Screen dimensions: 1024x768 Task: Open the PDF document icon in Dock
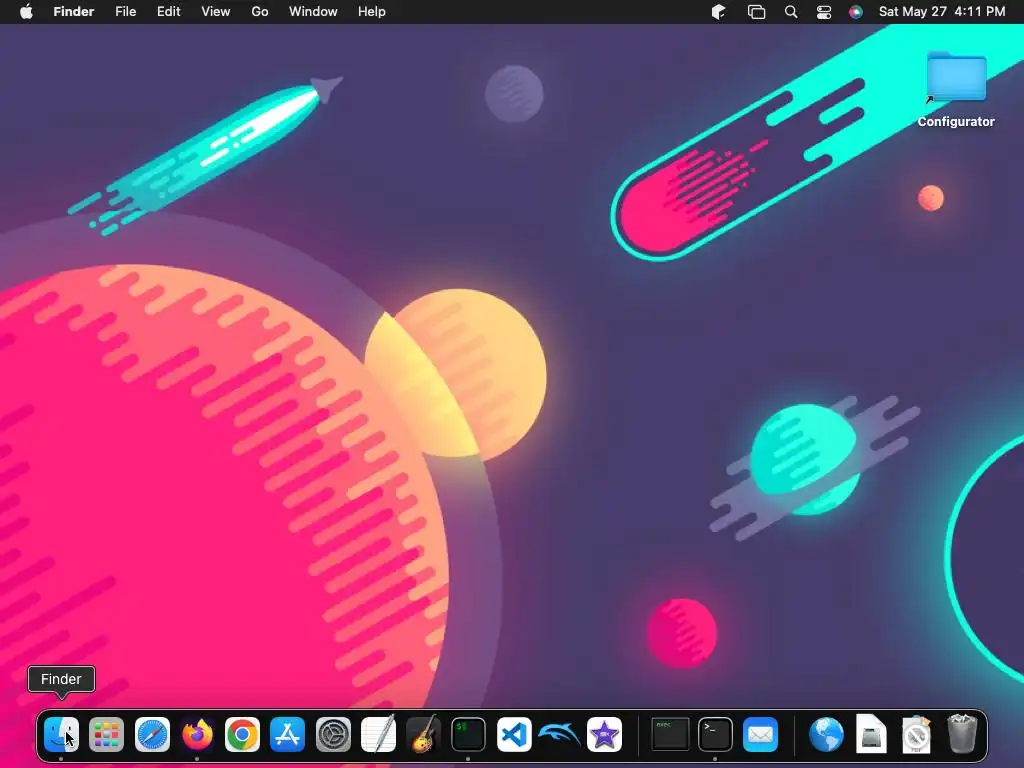(x=916, y=735)
